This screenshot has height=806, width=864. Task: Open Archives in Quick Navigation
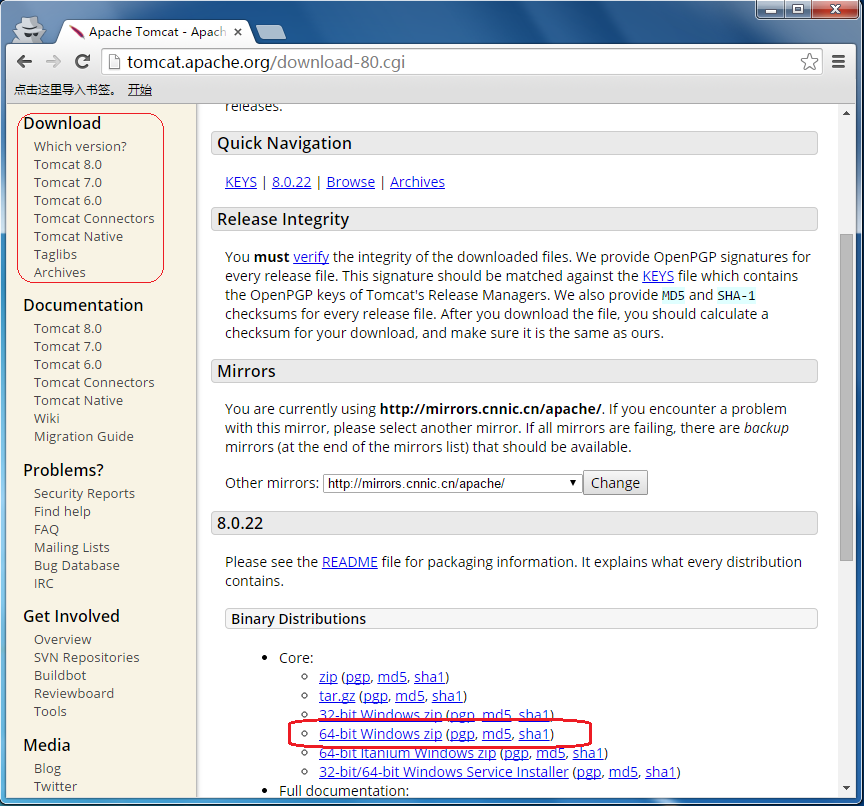click(x=417, y=182)
